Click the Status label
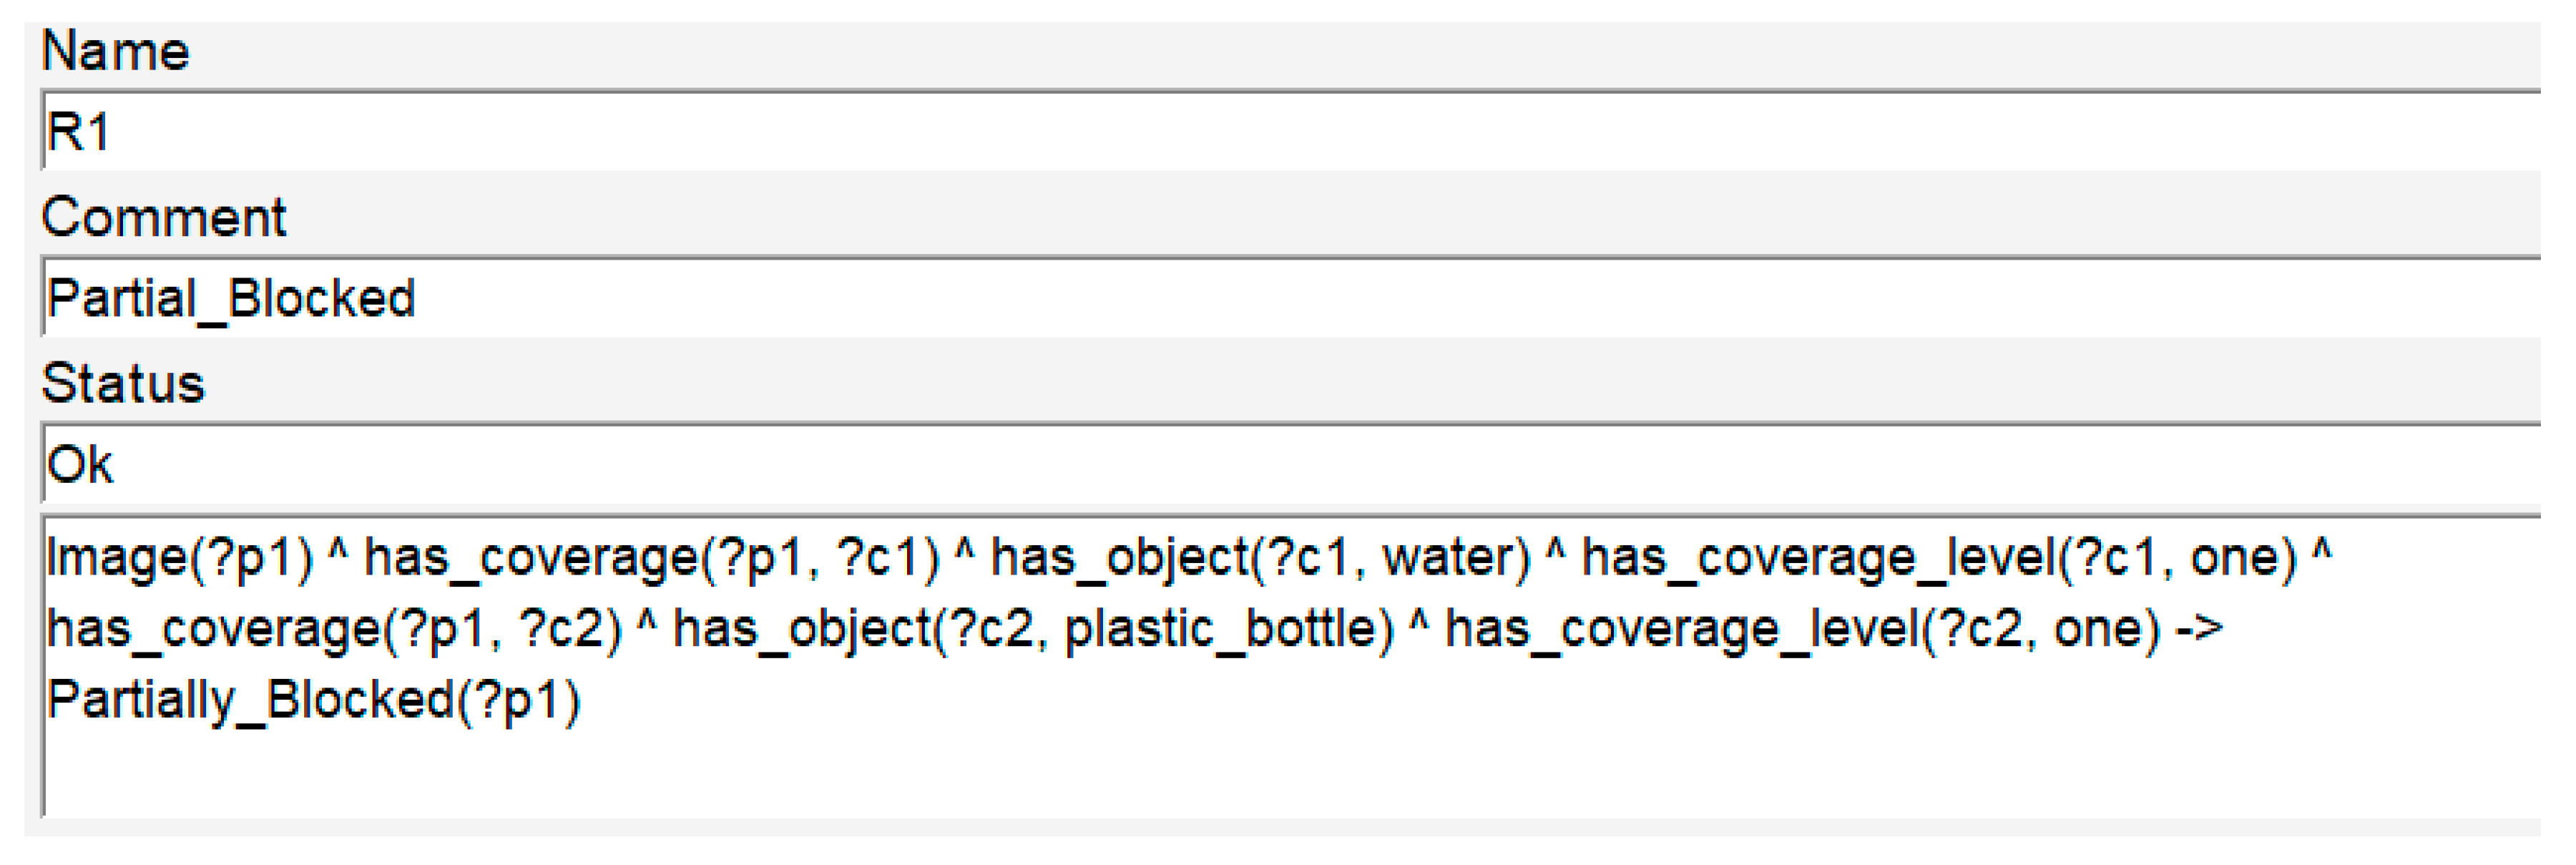The width and height of the screenshot is (2576, 865). point(122,382)
